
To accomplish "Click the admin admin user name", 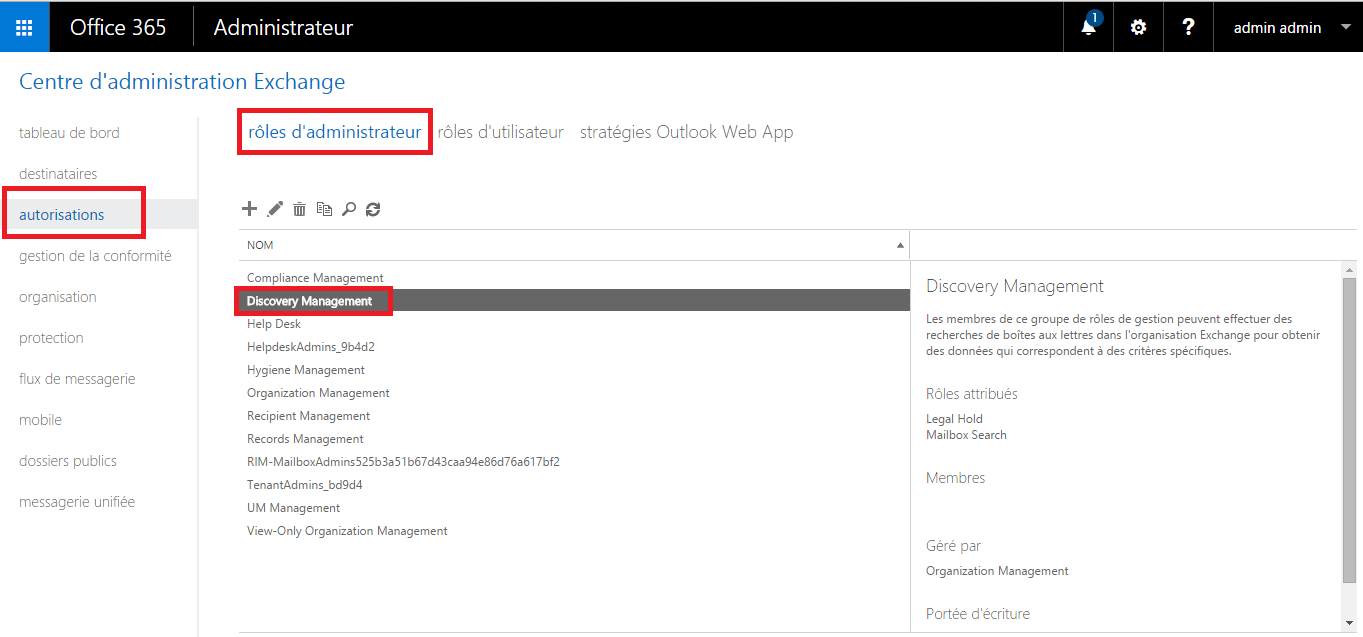I will [x=1277, y=28].
